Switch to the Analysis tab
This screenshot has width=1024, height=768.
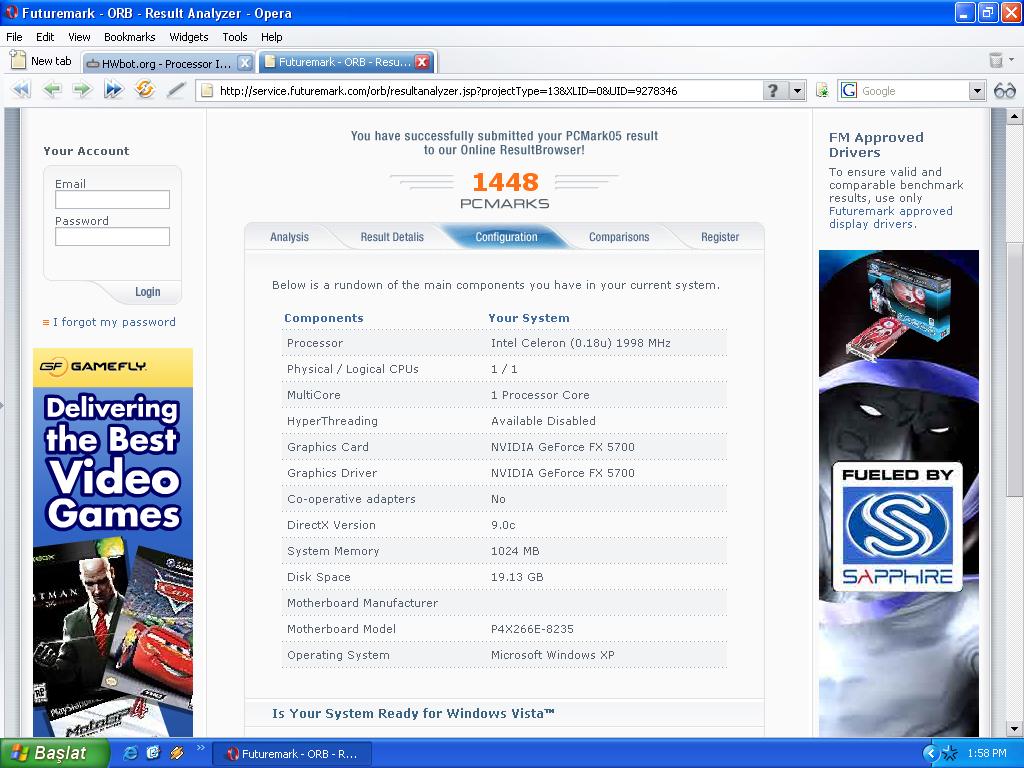coord(289,237)
